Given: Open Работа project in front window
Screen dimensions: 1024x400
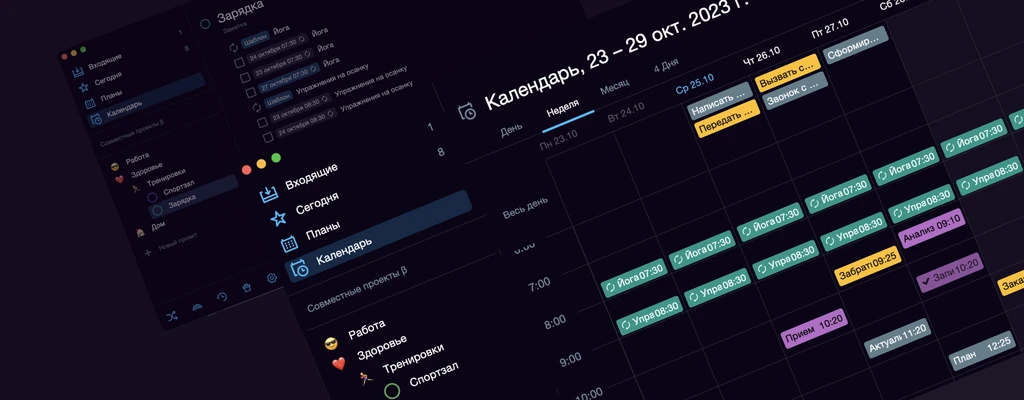Looking at the screenshot, I should (x=366, y=330).
